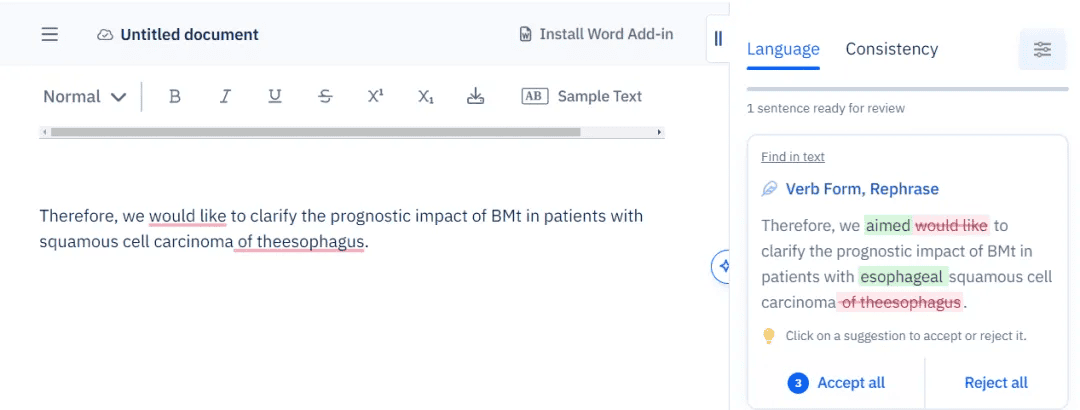Click Install Word Add-in
Viewport: 1080px width, 410px height.
tap(596, 34)
